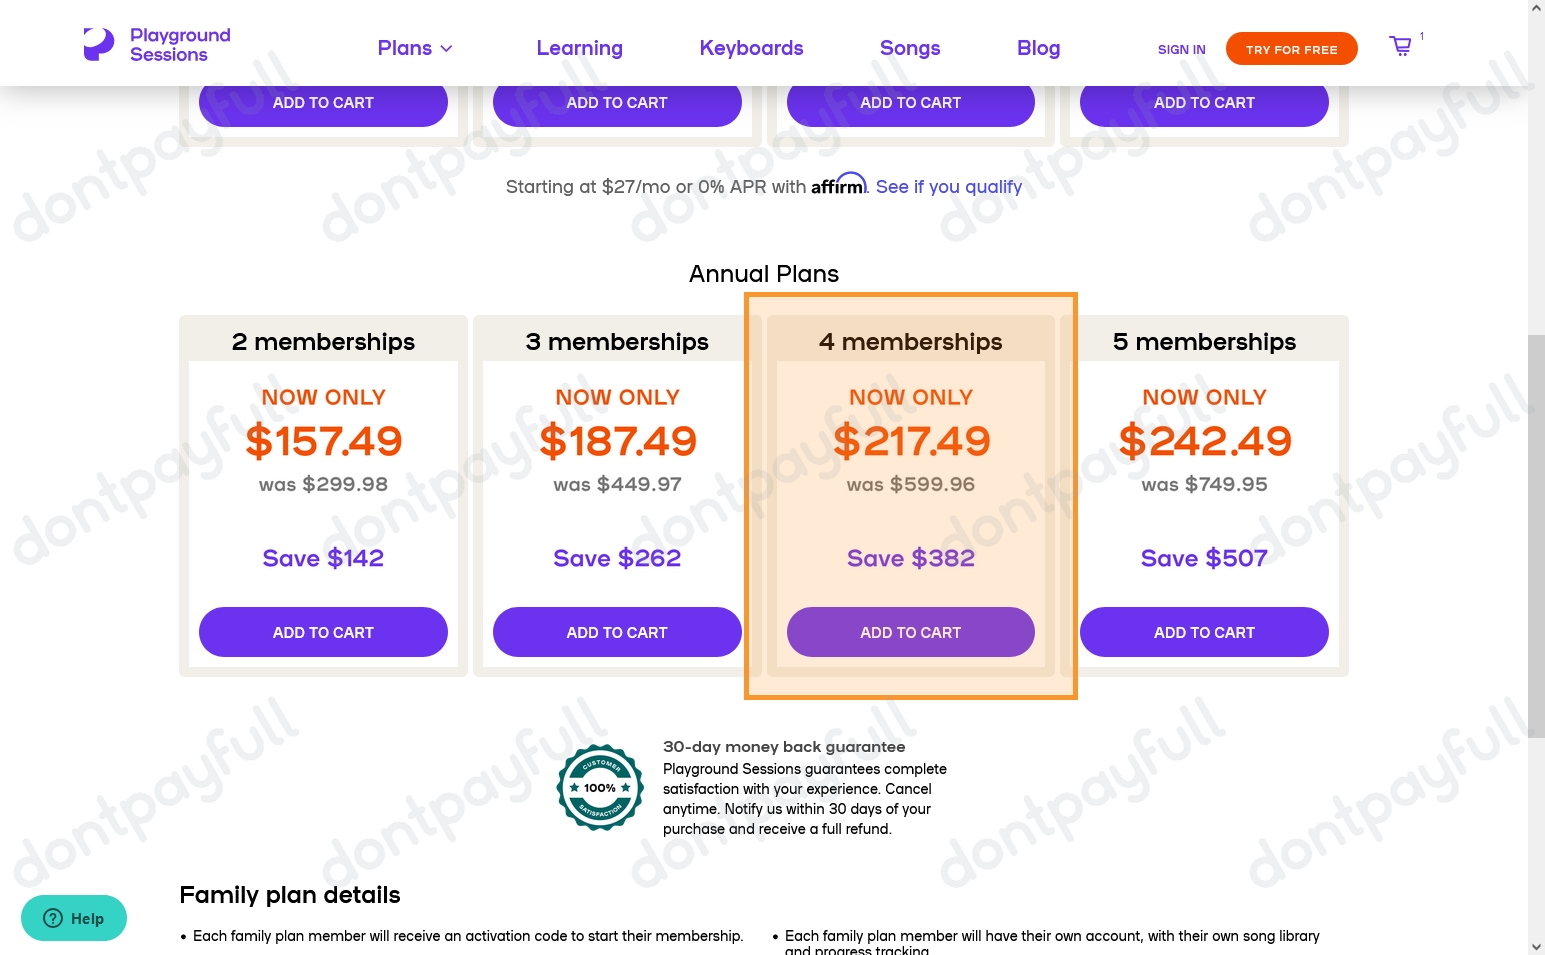Image resolution: width=1545 pixels, height=955 pixels.
Task: Visit the Blog
Action: [1038, 48]
